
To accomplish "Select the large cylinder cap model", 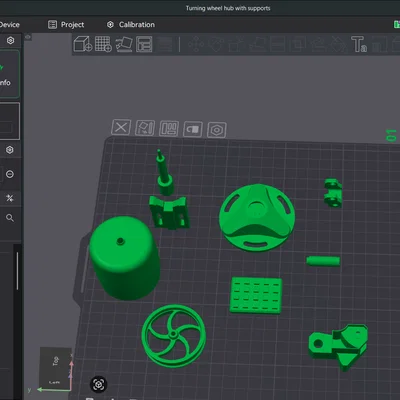I will click(x=124, y=258).
